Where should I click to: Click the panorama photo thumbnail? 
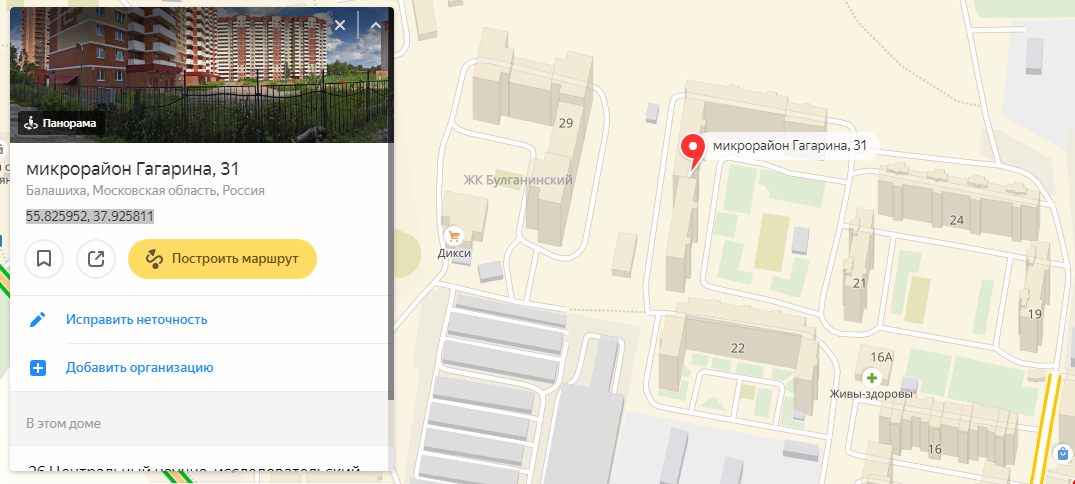[x=202, y=75]
